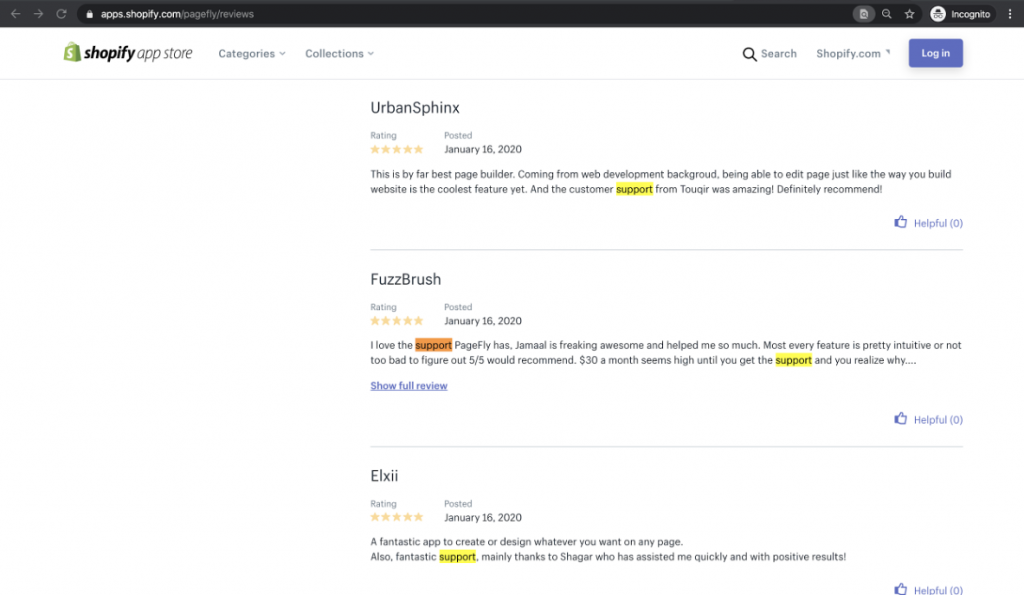Image resolution: width=1024 pixels, height=595 pixels.
Task: Click the star rating on FuzzBrush review
Action: pyautogui.click(x=396, y=321)
